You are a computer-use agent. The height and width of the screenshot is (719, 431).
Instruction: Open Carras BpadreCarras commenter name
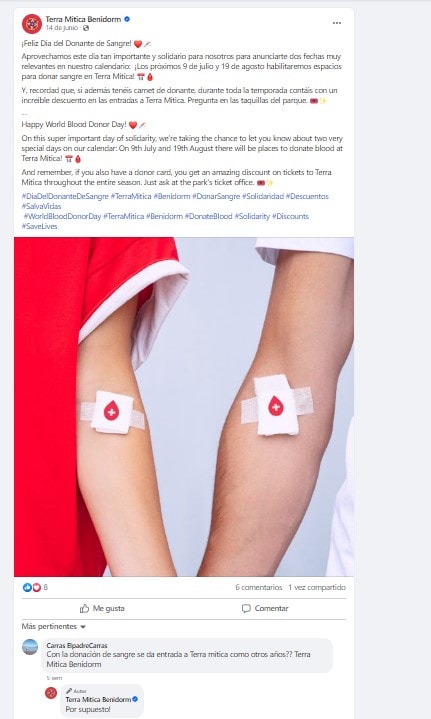(77, 645)
